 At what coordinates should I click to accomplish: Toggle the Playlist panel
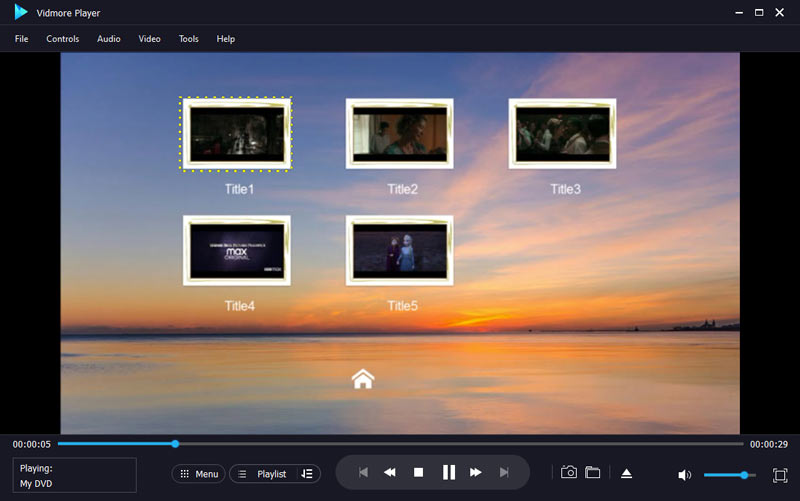click(x=265, y=474)
